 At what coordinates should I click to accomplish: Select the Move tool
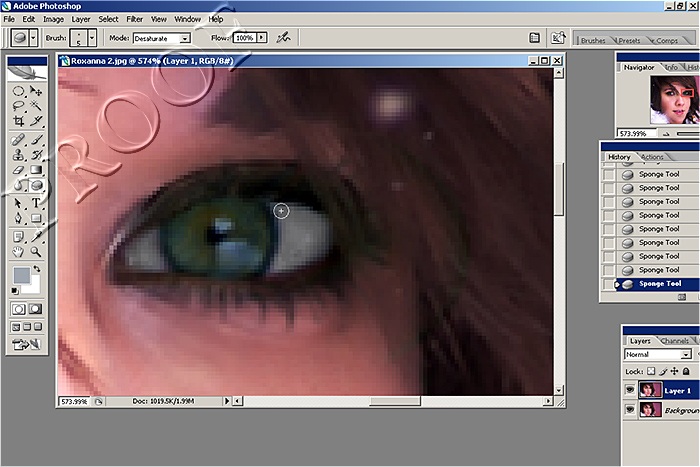click(36, 92)
